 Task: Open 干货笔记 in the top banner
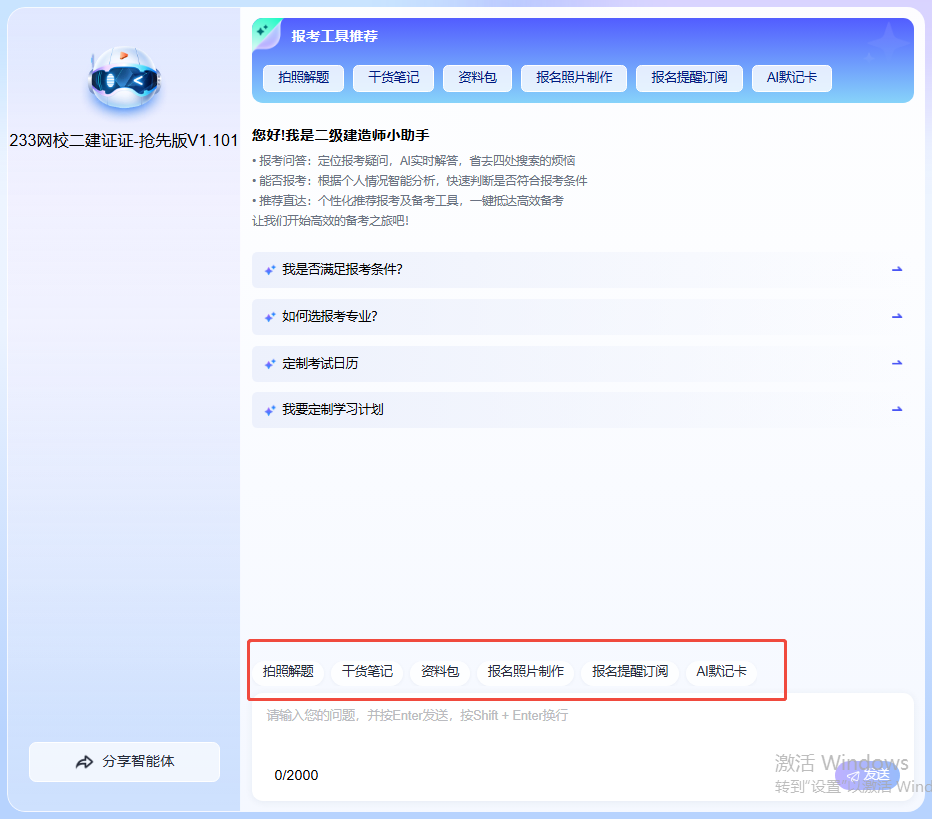pyautogui.click(x=393, y=78)
